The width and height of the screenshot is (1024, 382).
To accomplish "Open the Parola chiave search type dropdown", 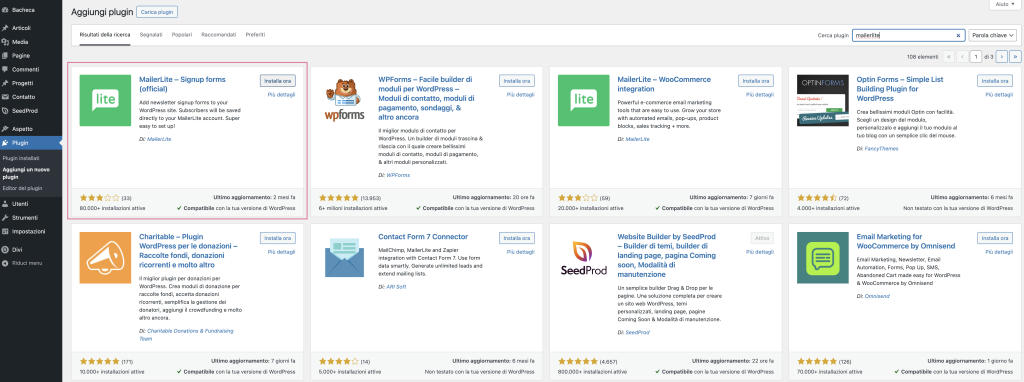I will tap(993, 35).
